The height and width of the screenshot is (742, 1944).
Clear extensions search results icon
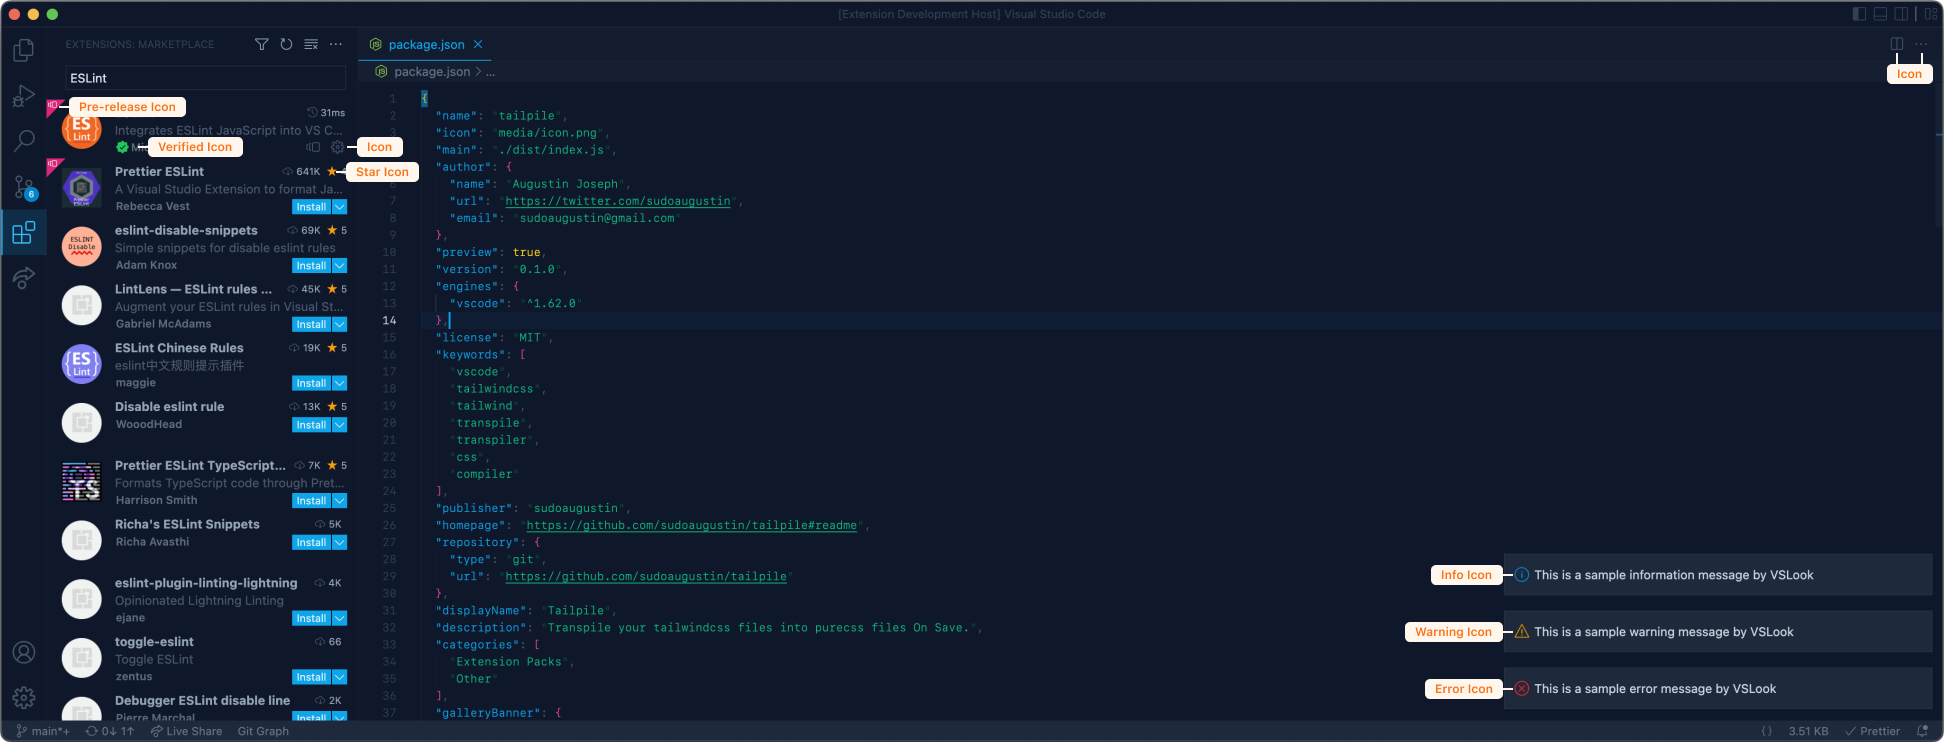click(311, 44)
